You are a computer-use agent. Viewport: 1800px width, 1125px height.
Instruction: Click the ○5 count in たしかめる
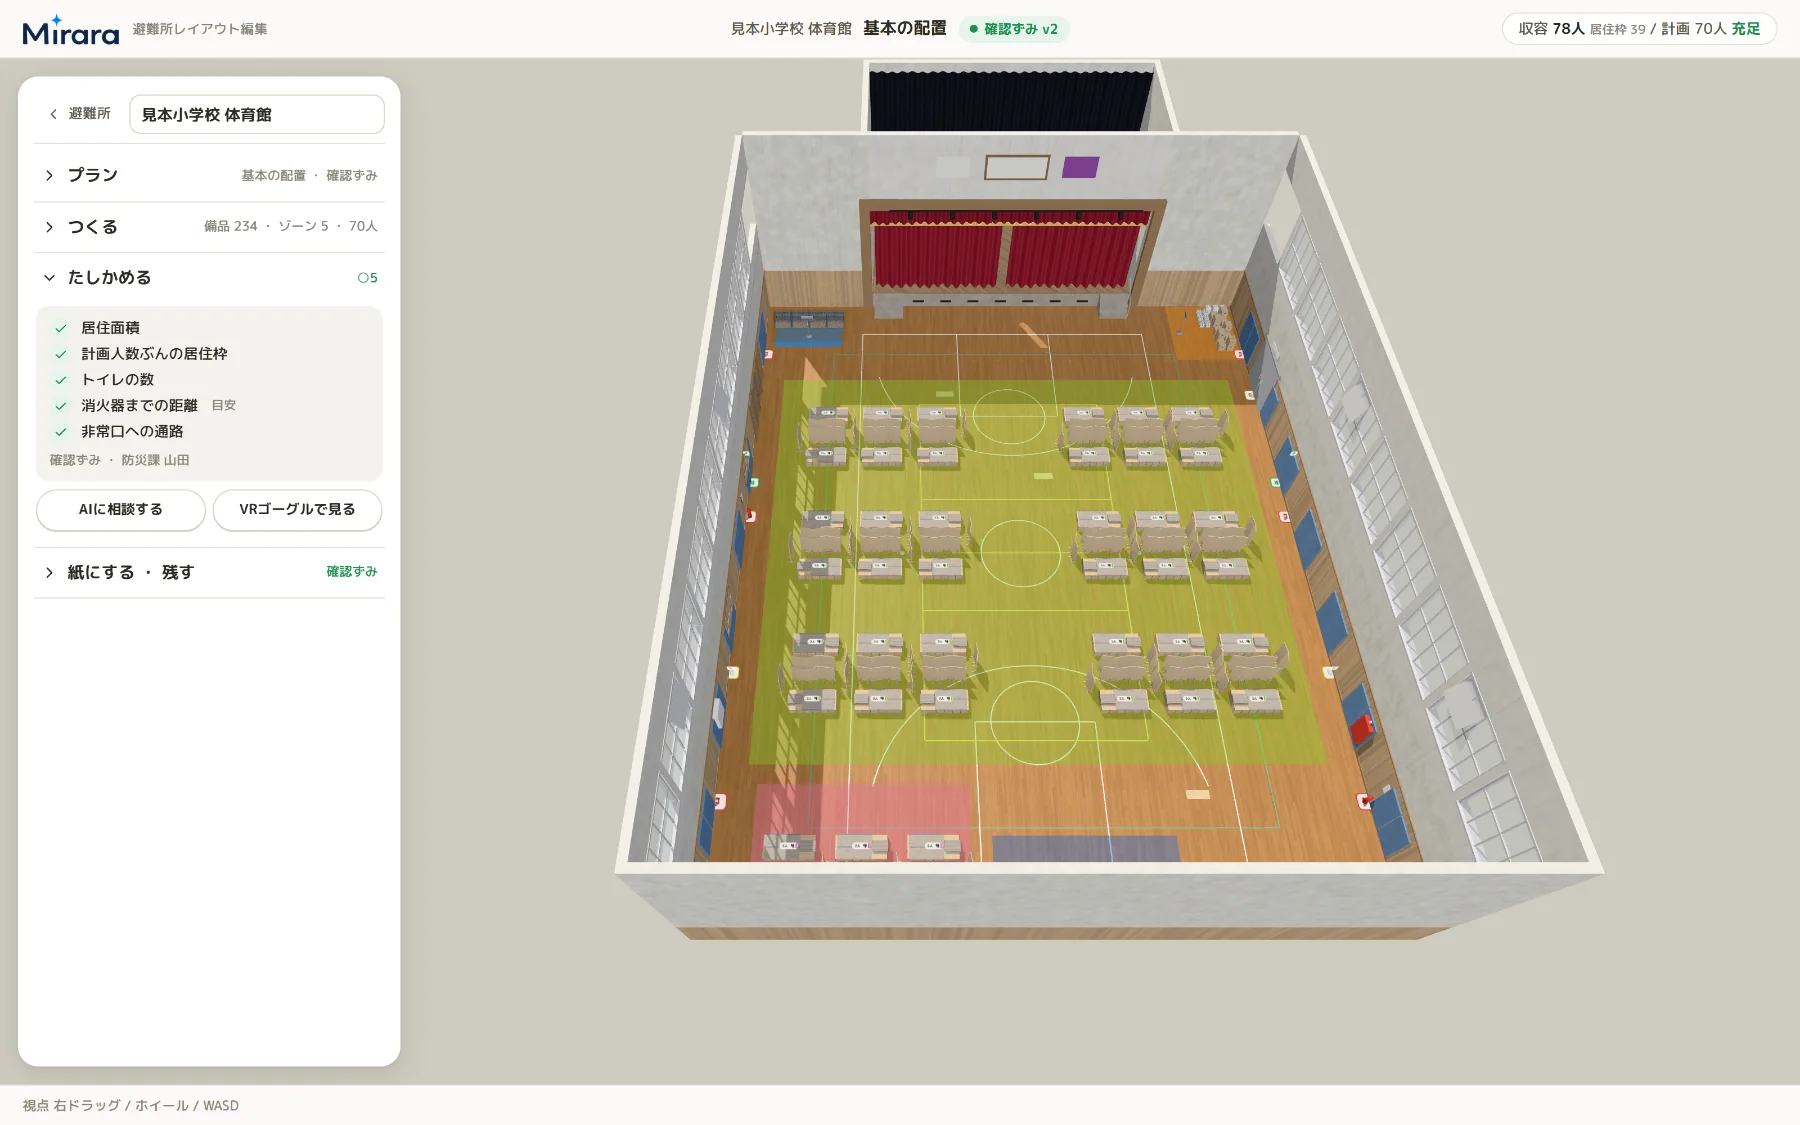coord(368,278)
